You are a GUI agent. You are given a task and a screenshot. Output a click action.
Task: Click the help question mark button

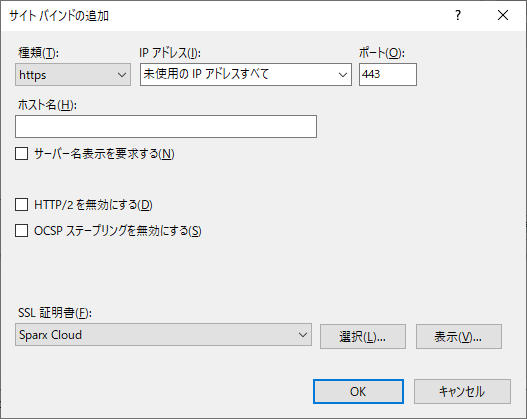click(458, 15)
